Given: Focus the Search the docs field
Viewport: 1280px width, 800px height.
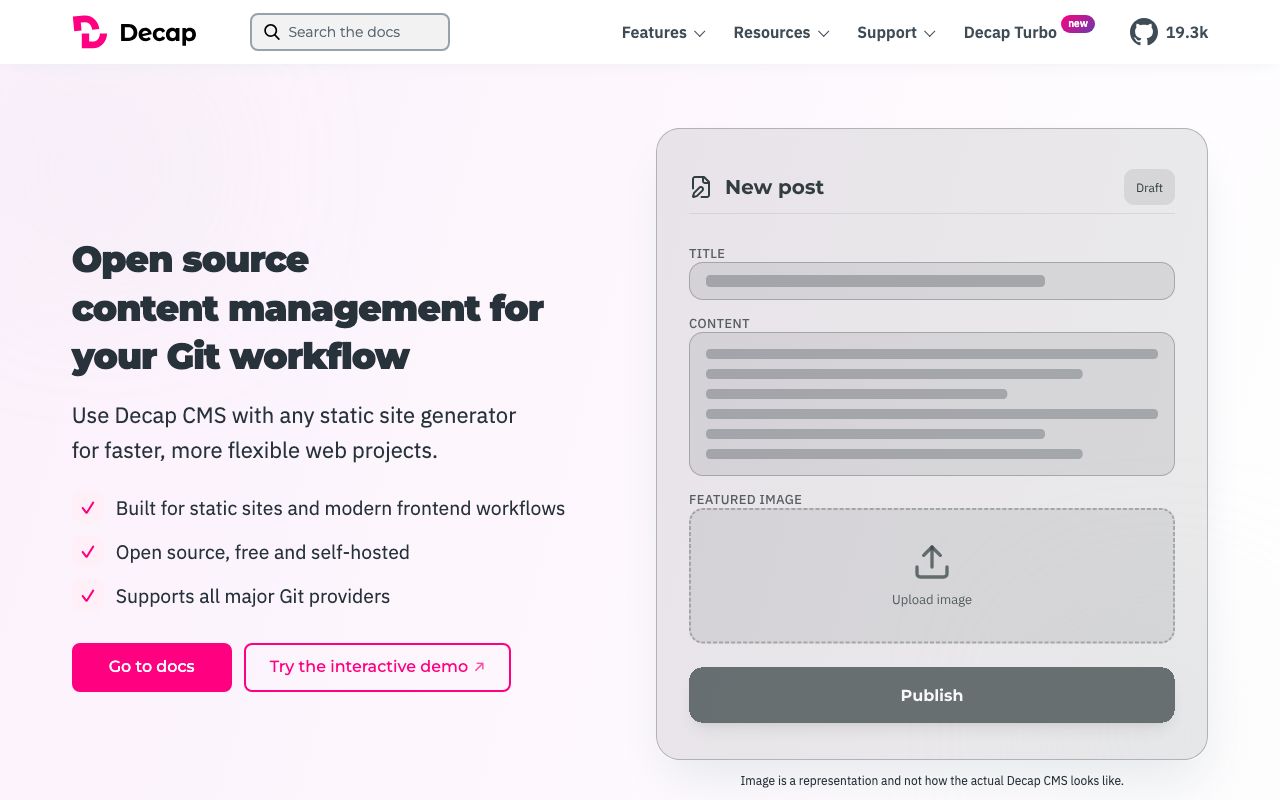Looking at the screenshot, I should click(350, 32).
